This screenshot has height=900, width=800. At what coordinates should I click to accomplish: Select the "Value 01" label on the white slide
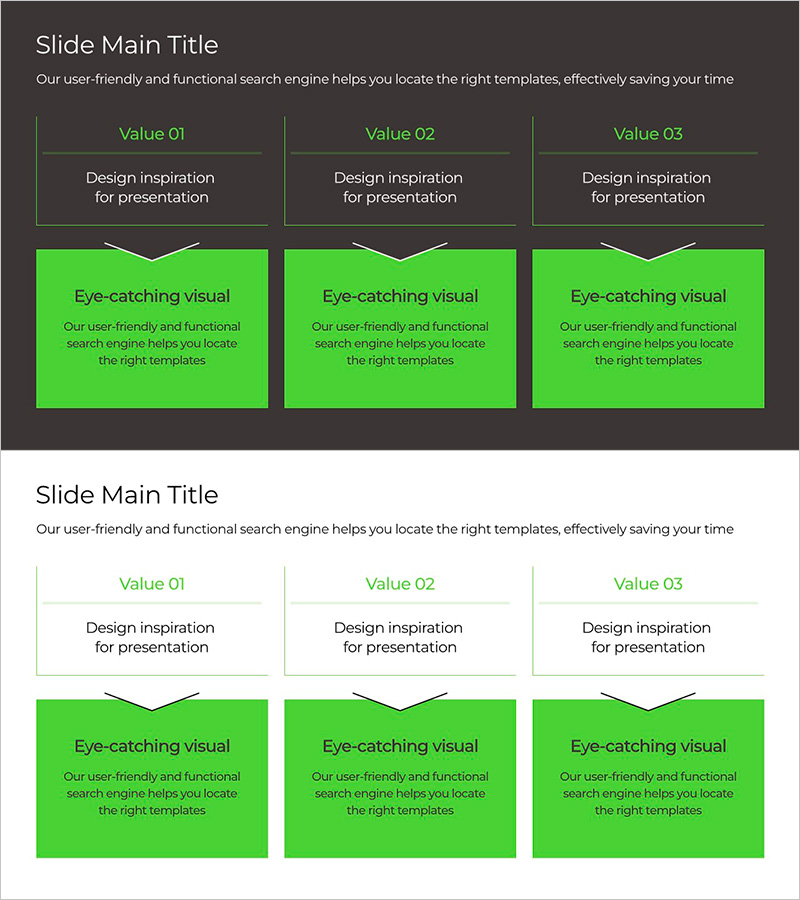tap(152, 584)
